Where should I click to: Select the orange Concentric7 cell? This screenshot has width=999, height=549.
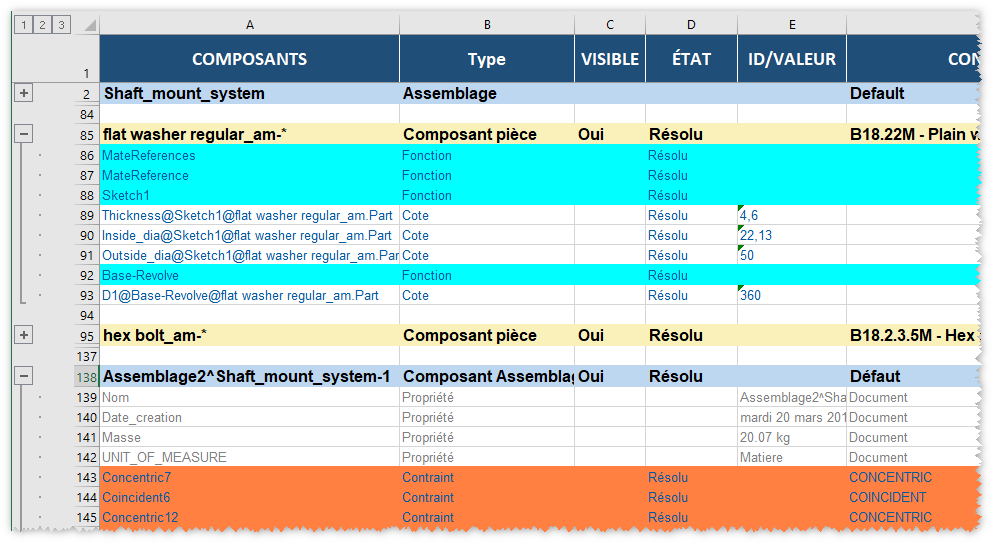click(x=249, y=477)
